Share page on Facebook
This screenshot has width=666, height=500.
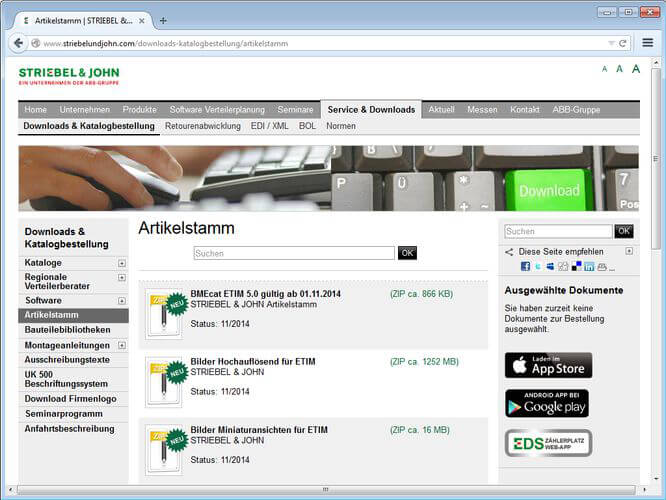pyautogui.click(x=525, y=266)
